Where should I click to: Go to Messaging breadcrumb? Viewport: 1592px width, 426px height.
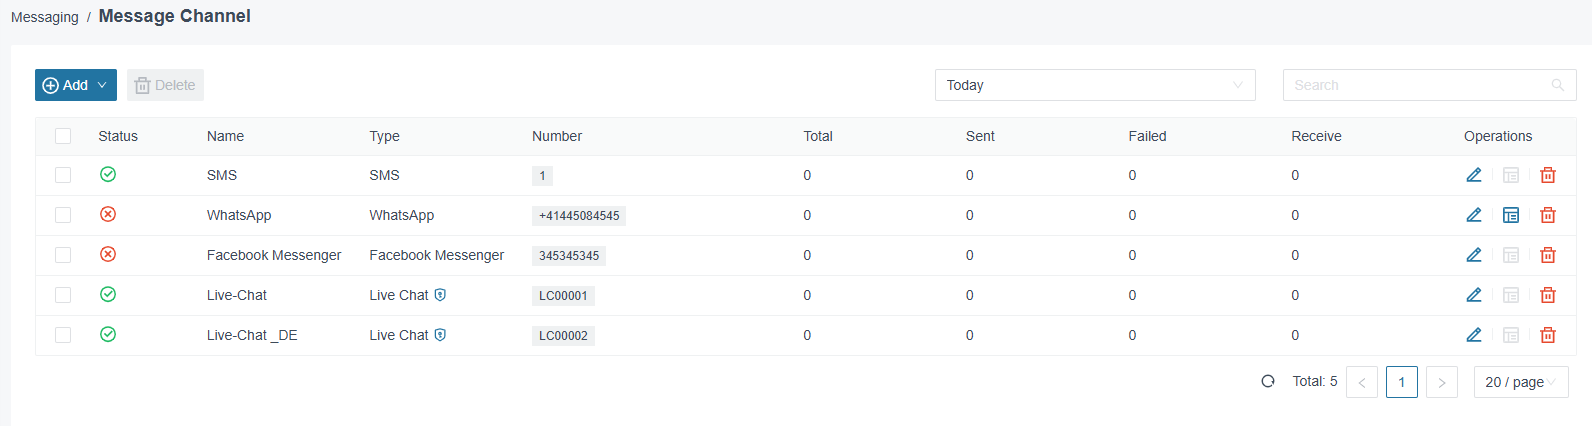point(45,17)
